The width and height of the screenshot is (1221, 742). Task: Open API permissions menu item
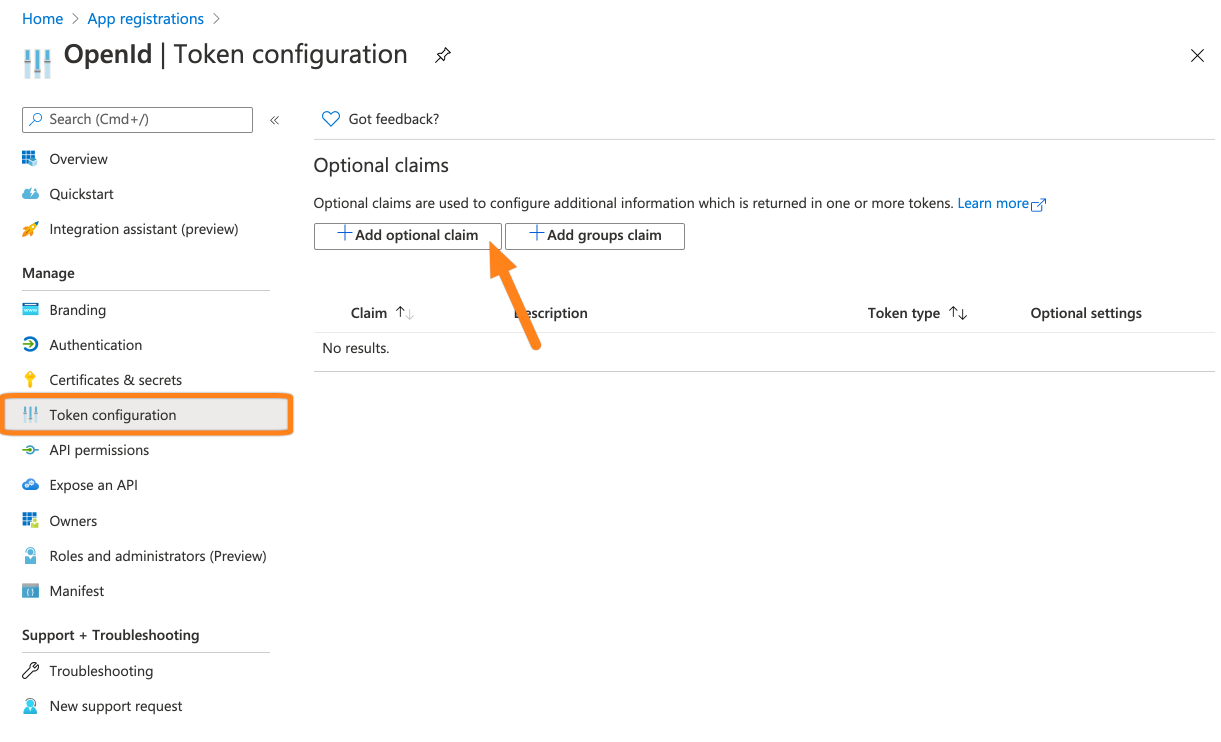99,450
